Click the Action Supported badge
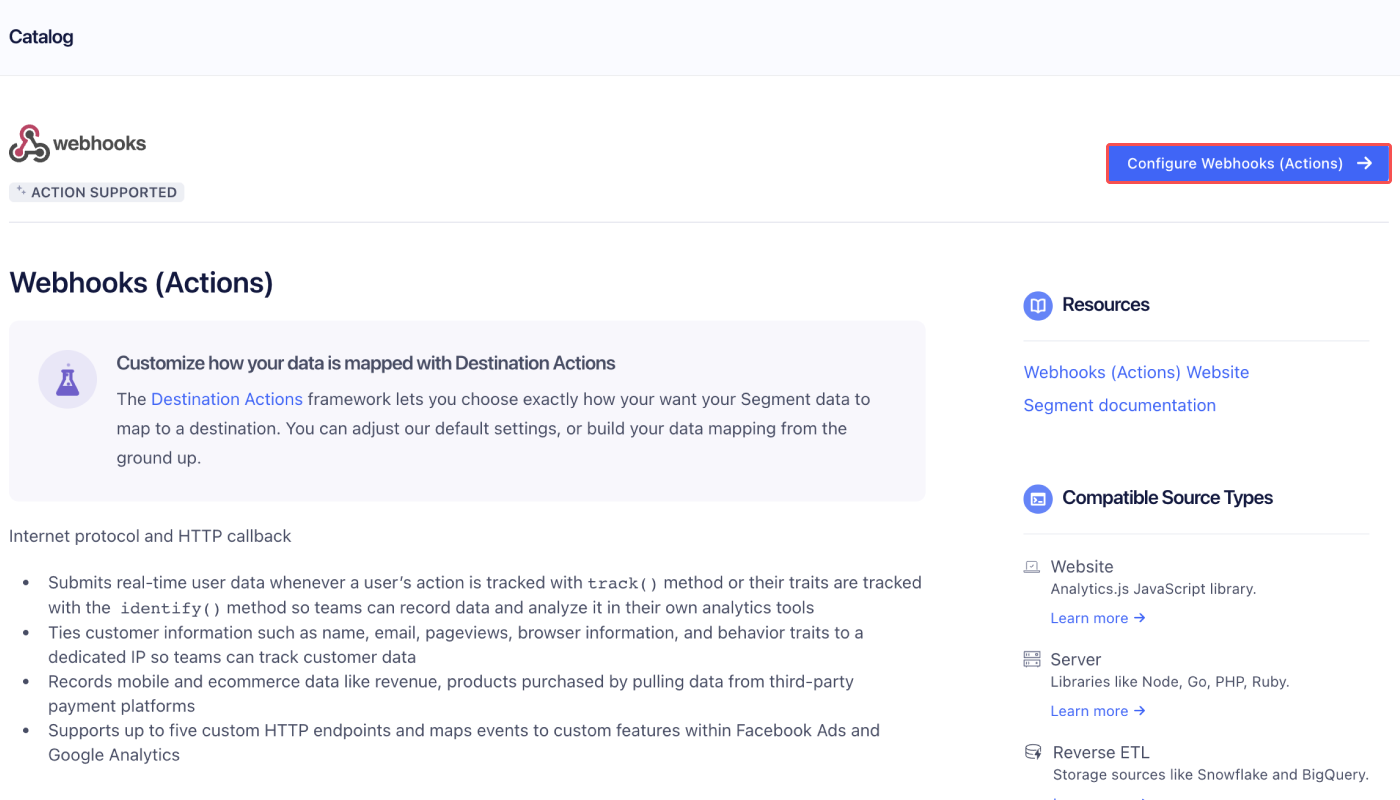1400x800 pixels. (97, 192)
